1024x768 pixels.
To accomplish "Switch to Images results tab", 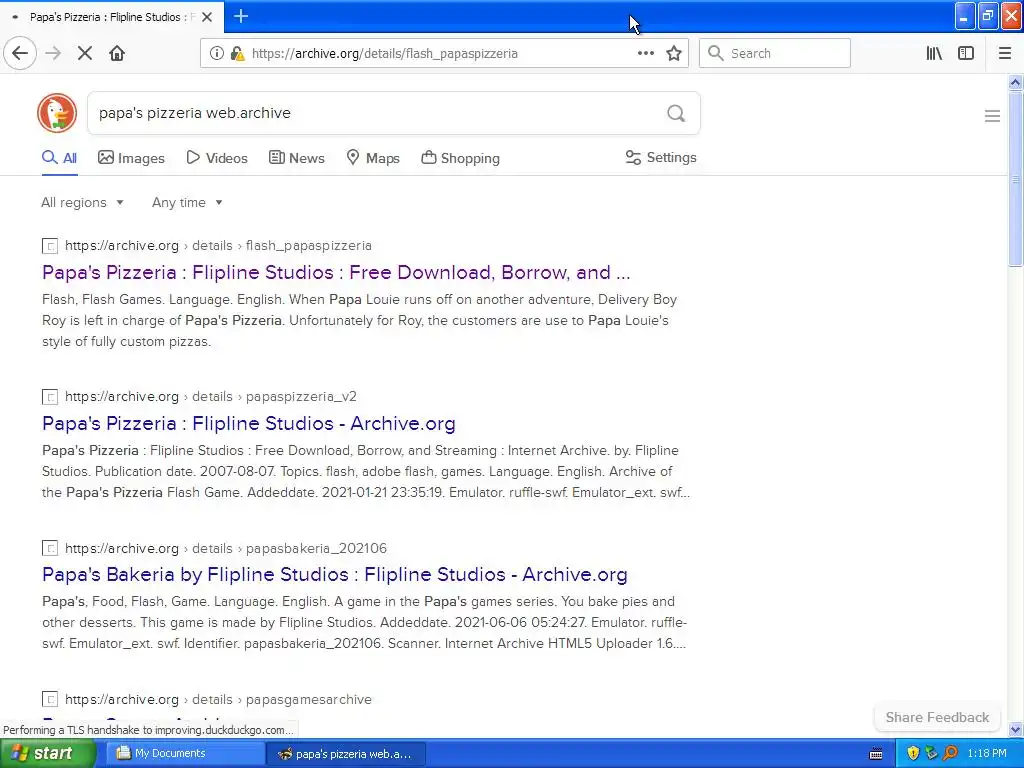I will point(131,158).
